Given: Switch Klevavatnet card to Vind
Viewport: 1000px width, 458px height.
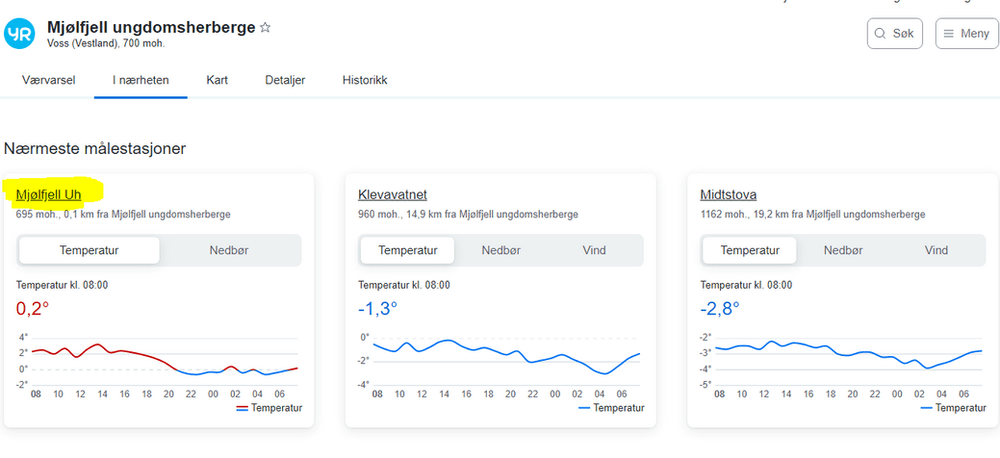Looking at the screenshot, I should click(x=594, y=250).
